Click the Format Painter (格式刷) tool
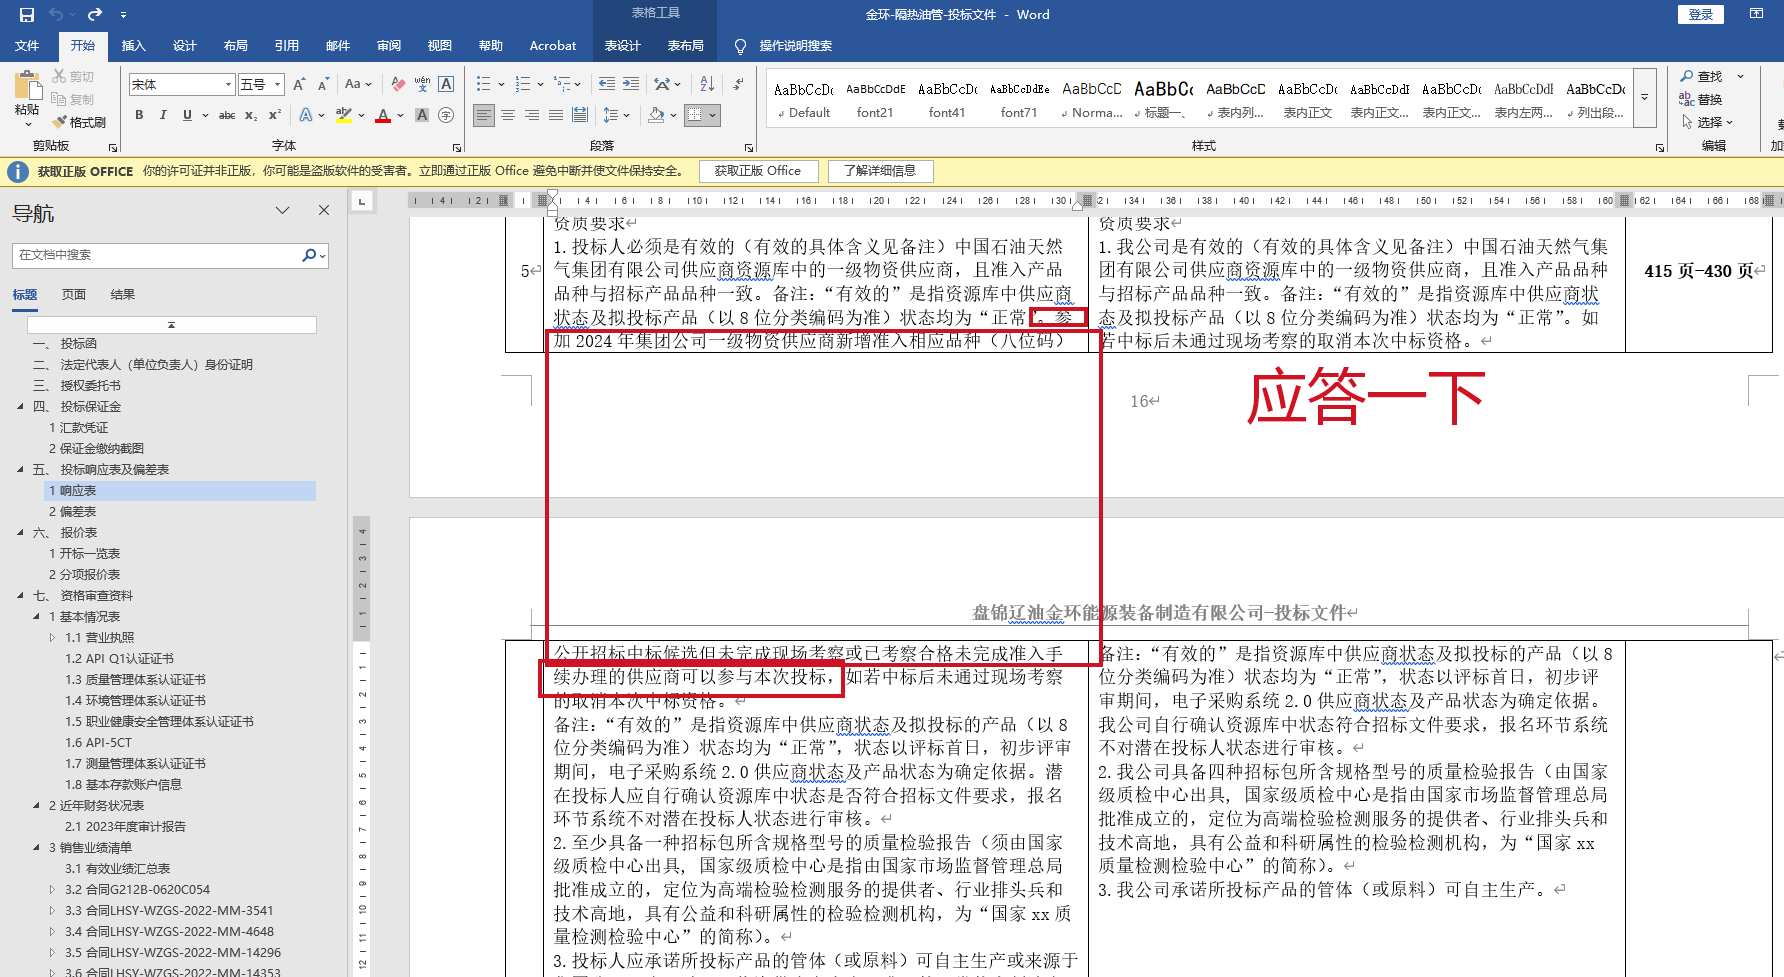The image size is (1784, 977). pos(79,122)
